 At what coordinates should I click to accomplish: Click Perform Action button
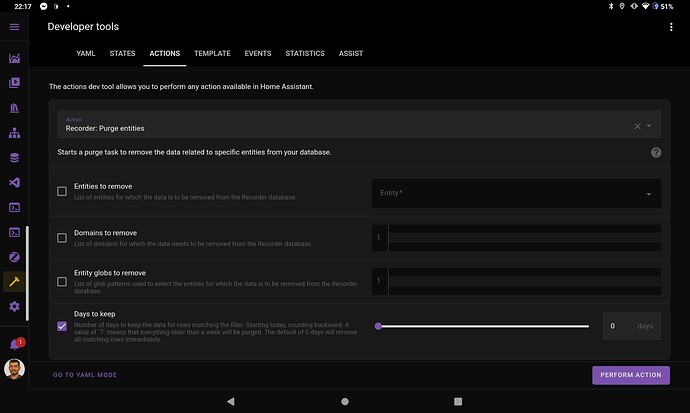[x=631, y=375]
